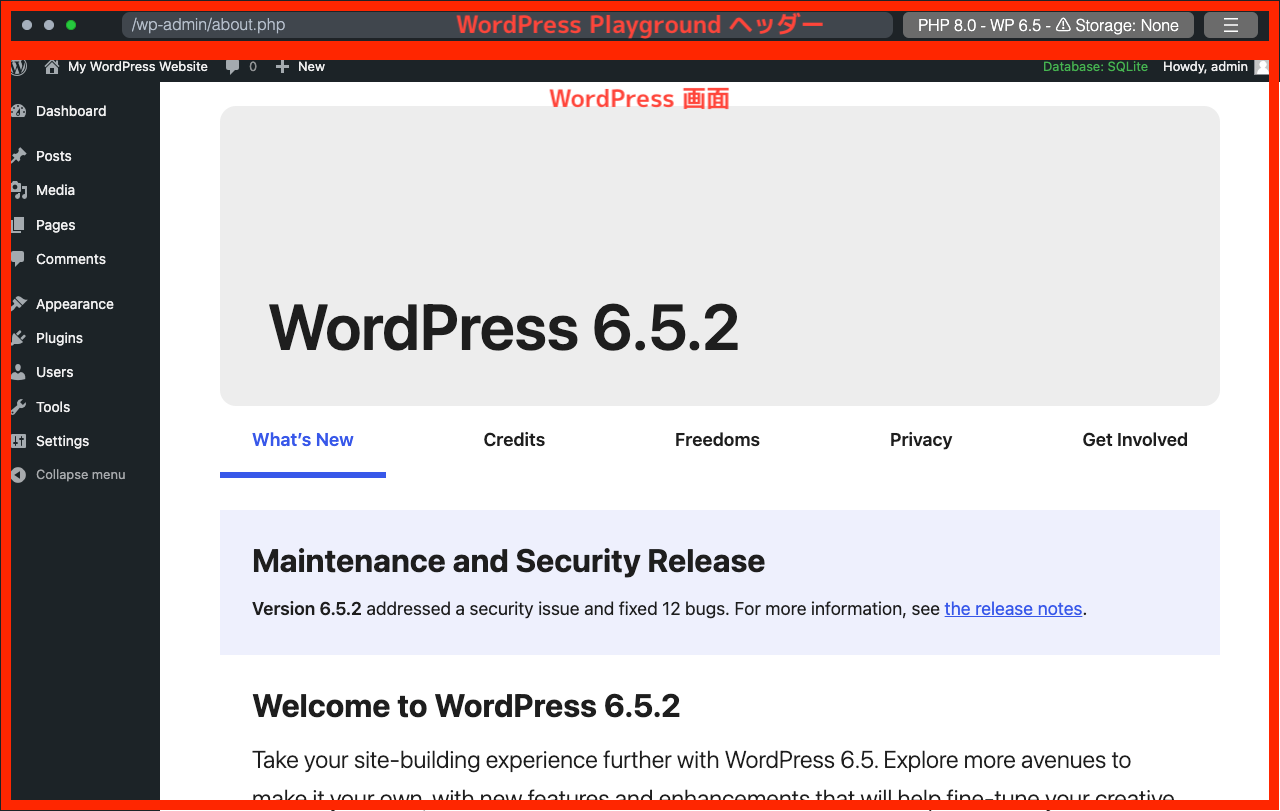Click the plus icon next to New
1280x811 pixels.
(282, 67)
